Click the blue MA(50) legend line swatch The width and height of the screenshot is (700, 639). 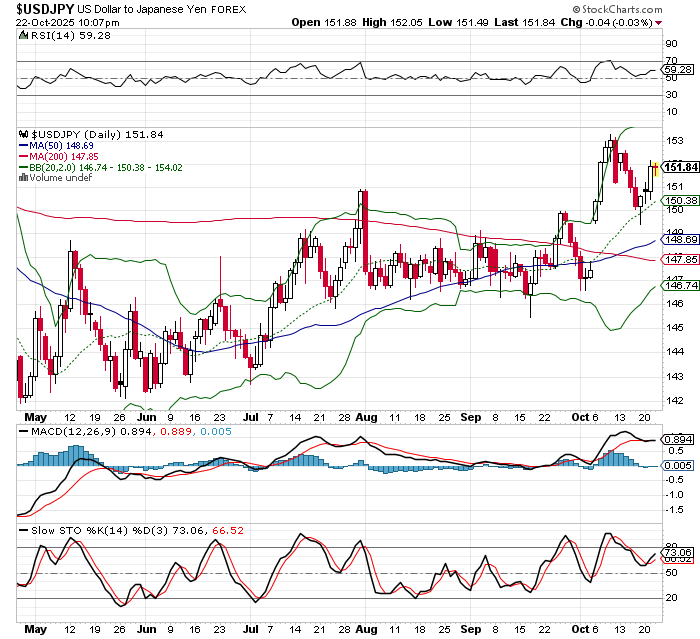24,146
